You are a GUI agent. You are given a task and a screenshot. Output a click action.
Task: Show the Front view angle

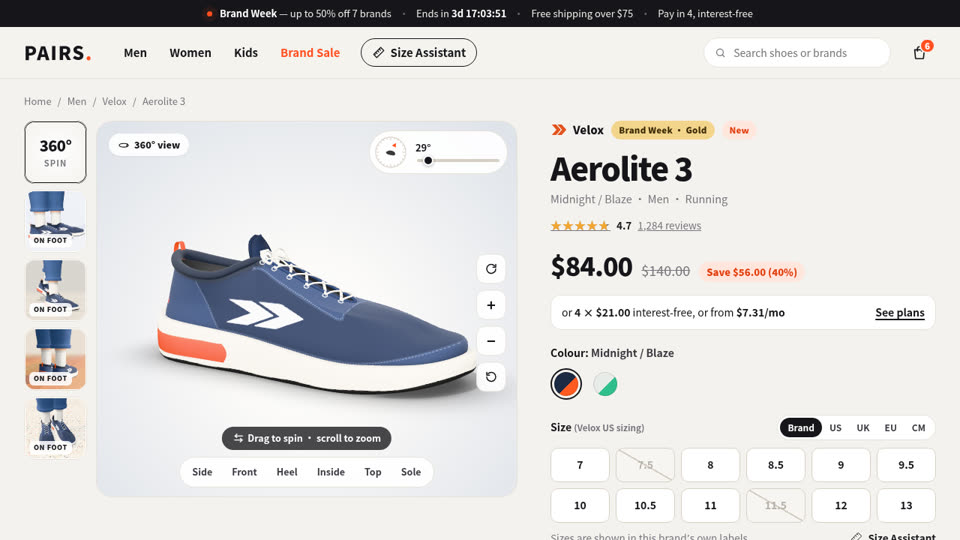click(244, 472)
